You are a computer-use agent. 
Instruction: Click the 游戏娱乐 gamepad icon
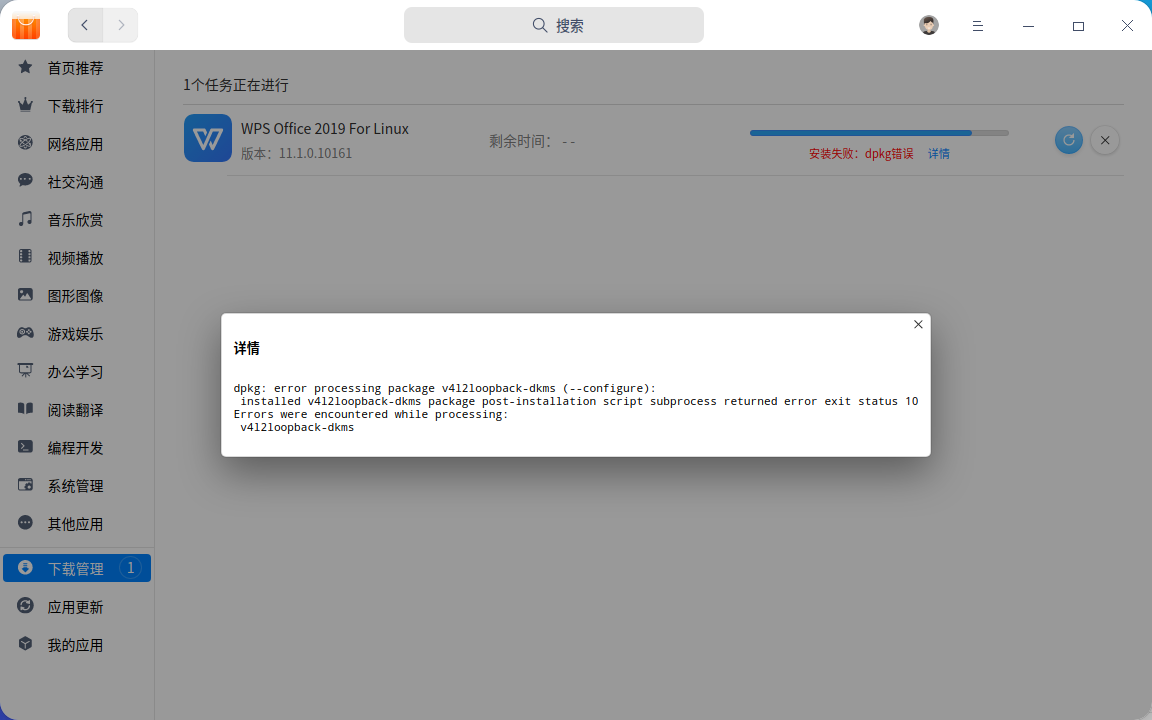[26, 334]
